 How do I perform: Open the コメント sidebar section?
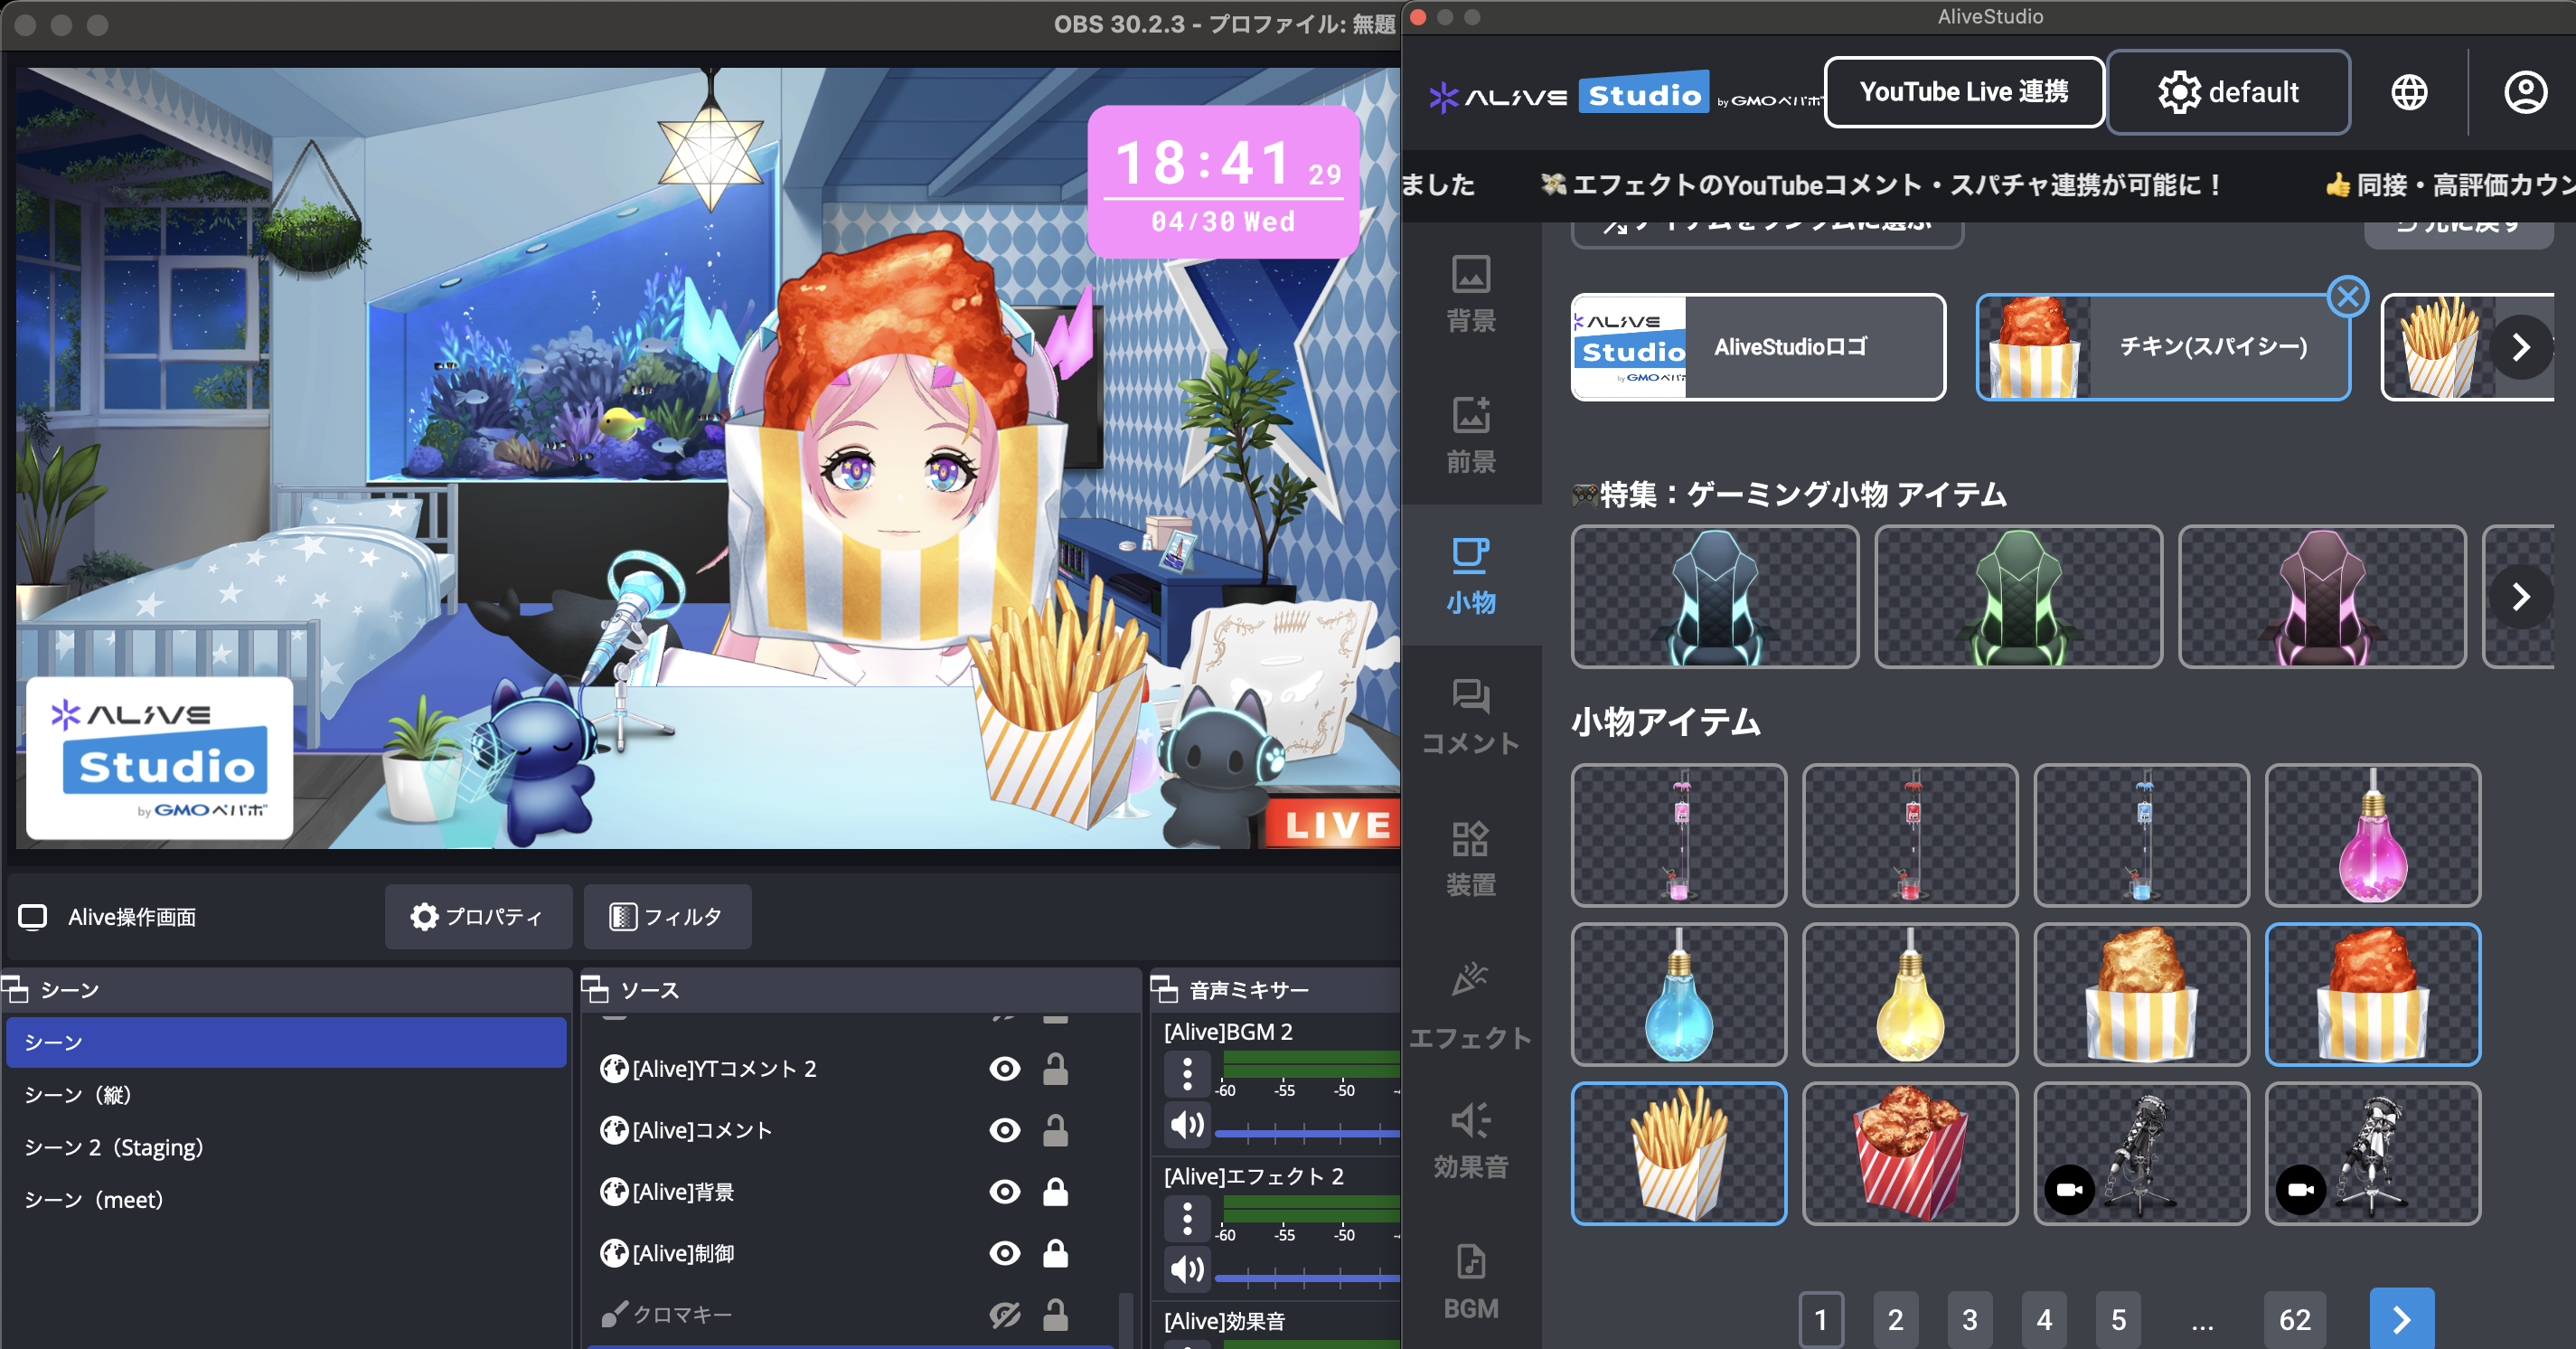click(x=1470, y=716)
